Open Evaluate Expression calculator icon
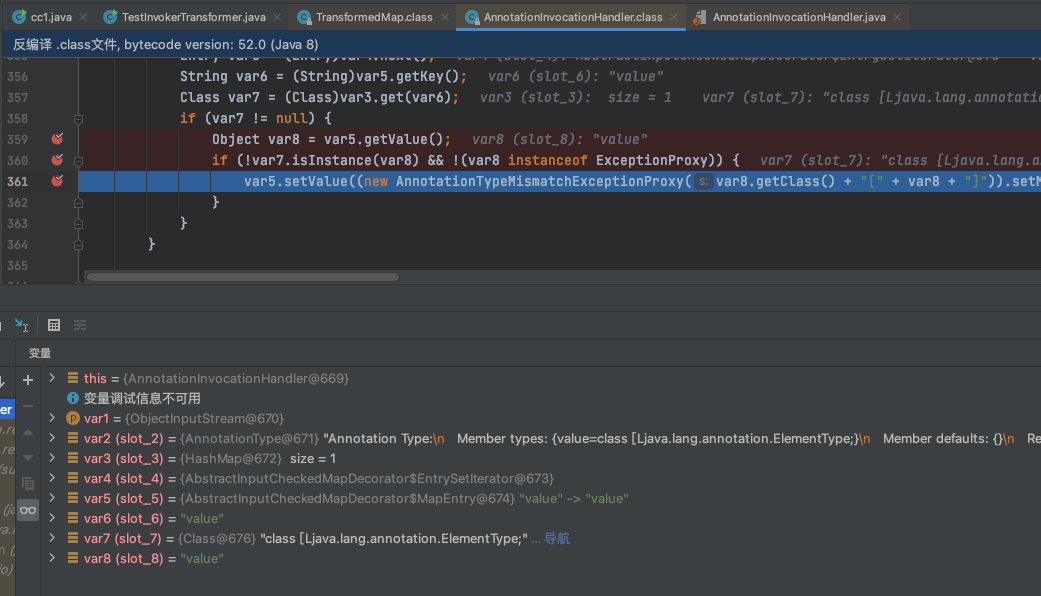The height and width of the screenshot is (596, 1041). (54, 325)
